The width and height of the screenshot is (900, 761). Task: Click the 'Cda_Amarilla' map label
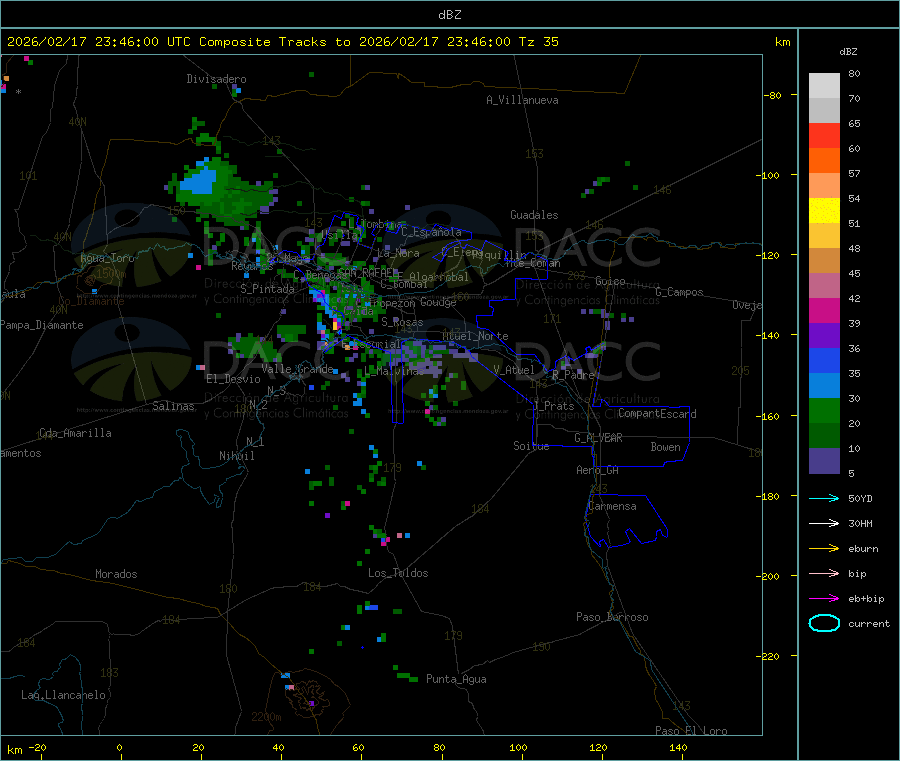75,433
